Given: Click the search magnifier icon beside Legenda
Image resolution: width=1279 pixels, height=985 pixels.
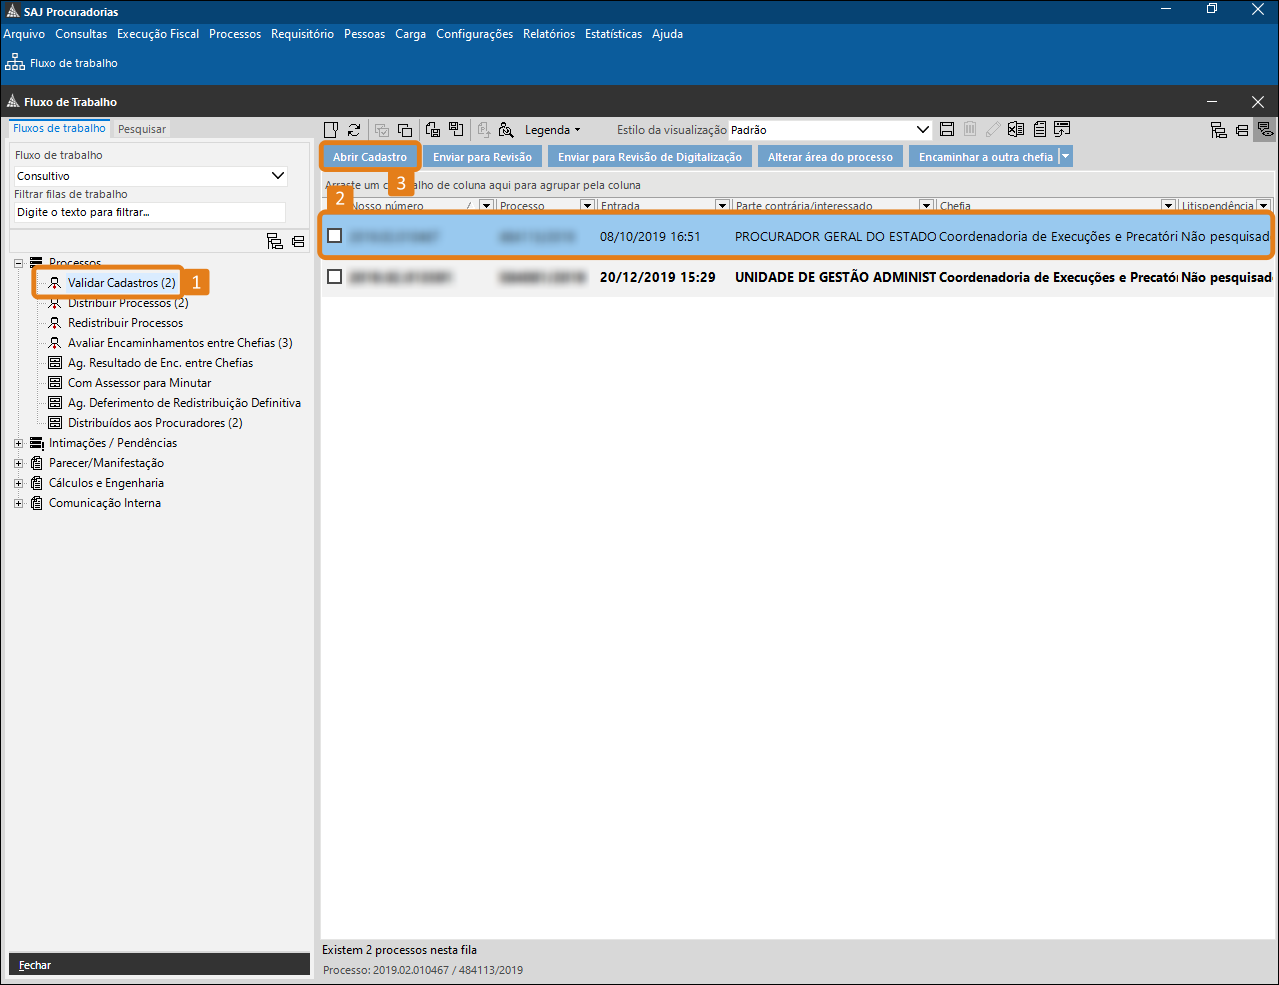Looking at the screenshot, I should coord(506,130).
